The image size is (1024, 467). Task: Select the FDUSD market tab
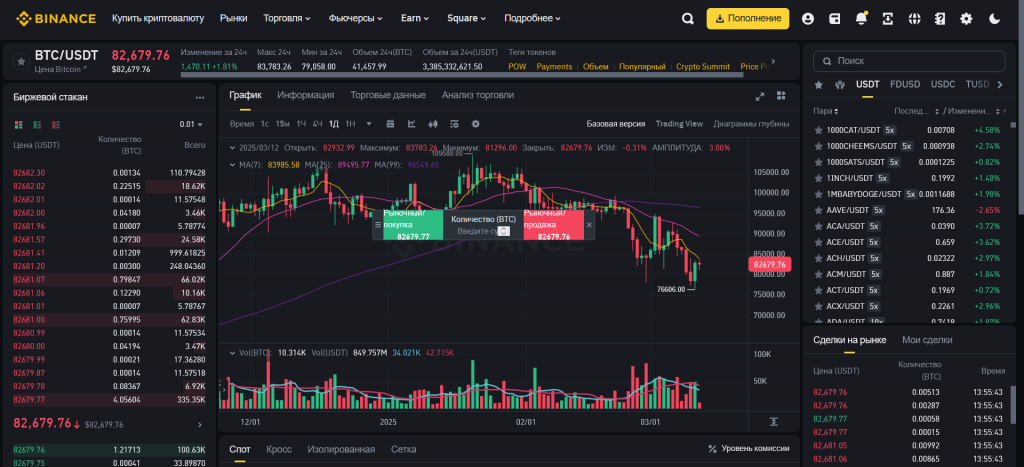[x=904, y=84]
